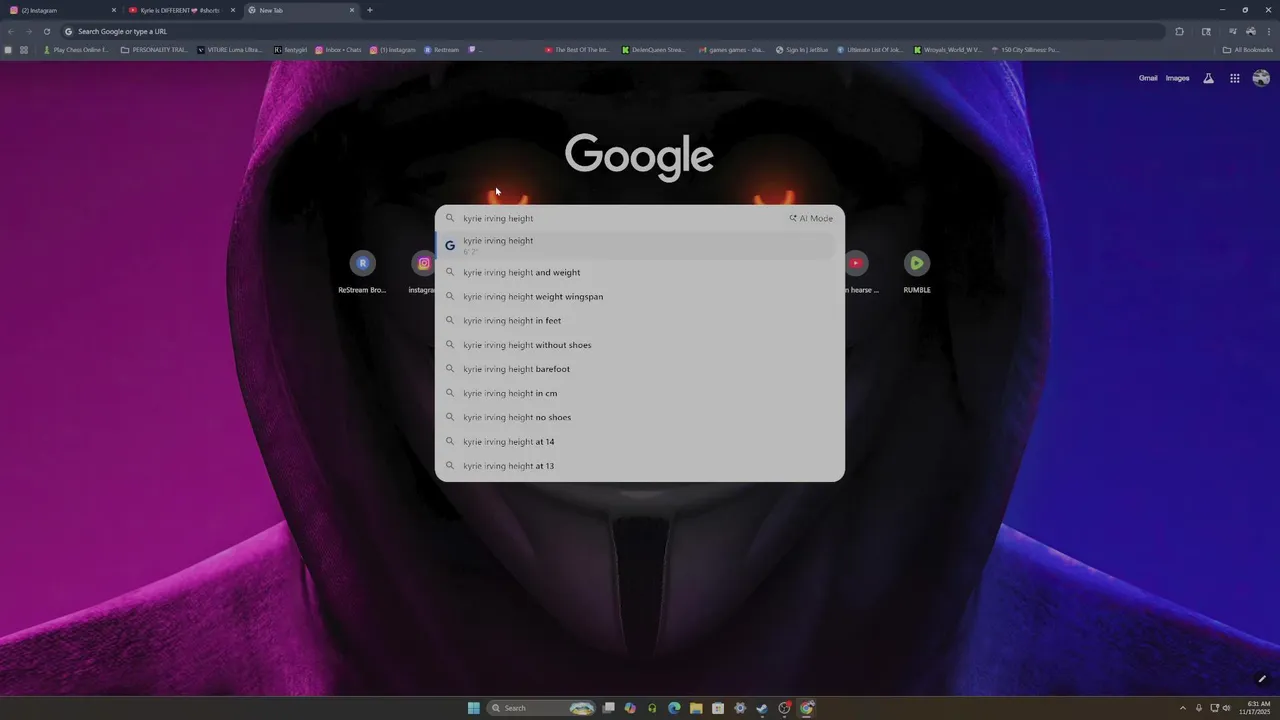The width and height of the screenshot is (1280, 720).
Task: Open games games bookmark
Action: (x=732, y=49)
